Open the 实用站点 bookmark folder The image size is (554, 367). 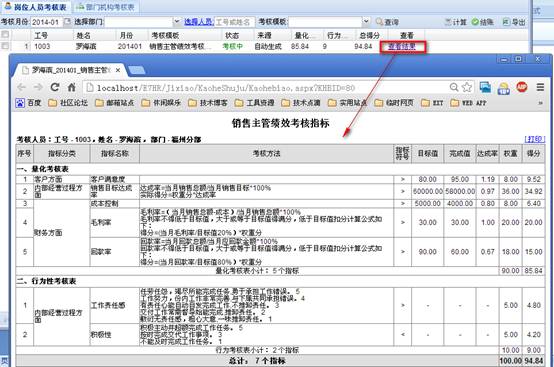point(347,103)
